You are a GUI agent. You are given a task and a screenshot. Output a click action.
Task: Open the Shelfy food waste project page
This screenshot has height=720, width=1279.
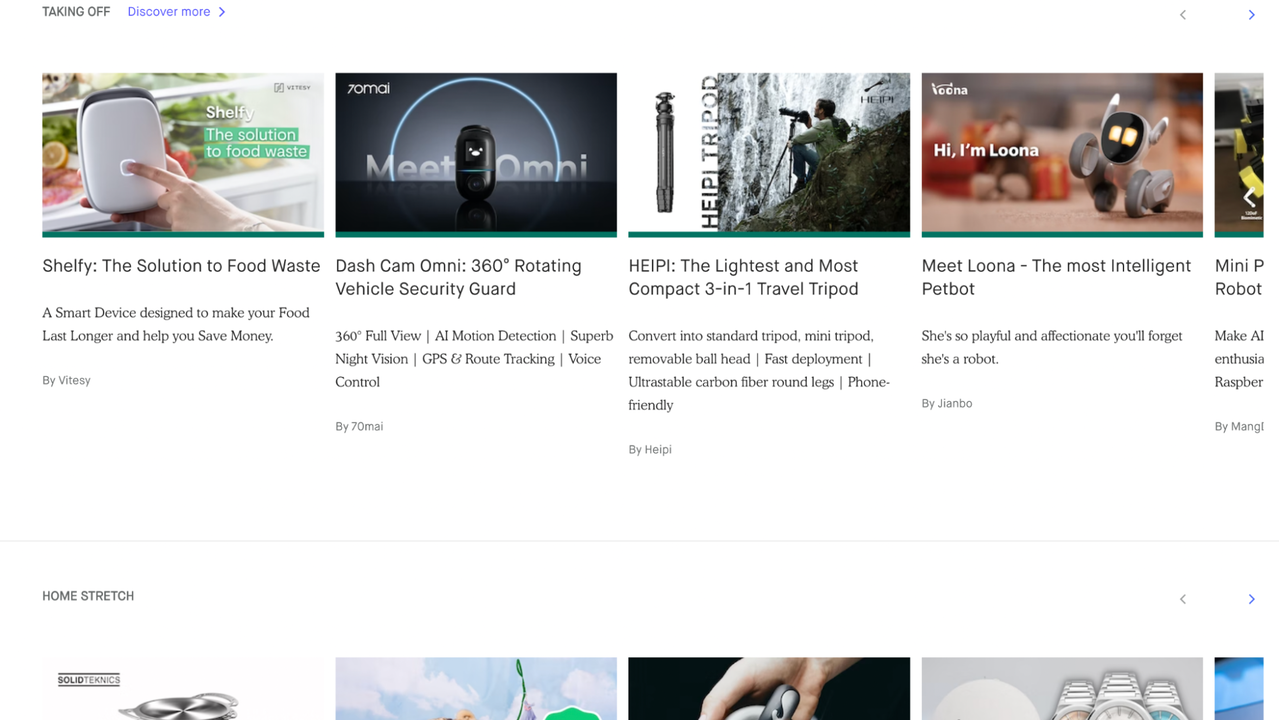[x=180, y=265]
